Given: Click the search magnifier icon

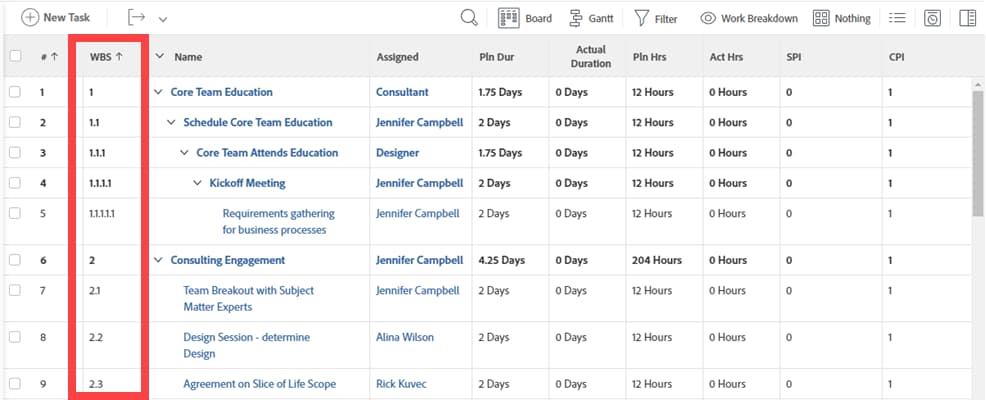Looking at the screenshot, I should (469, 18).
